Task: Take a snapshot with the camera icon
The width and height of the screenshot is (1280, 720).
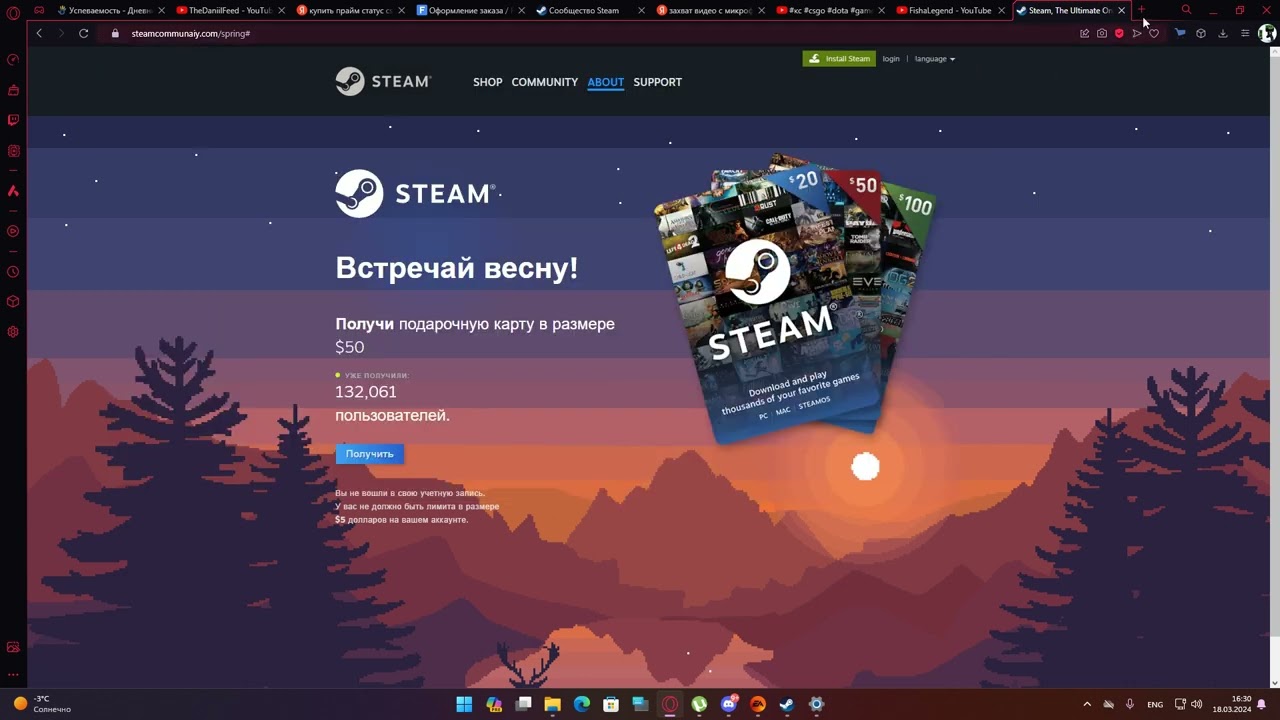Action: coord(1102,33)
